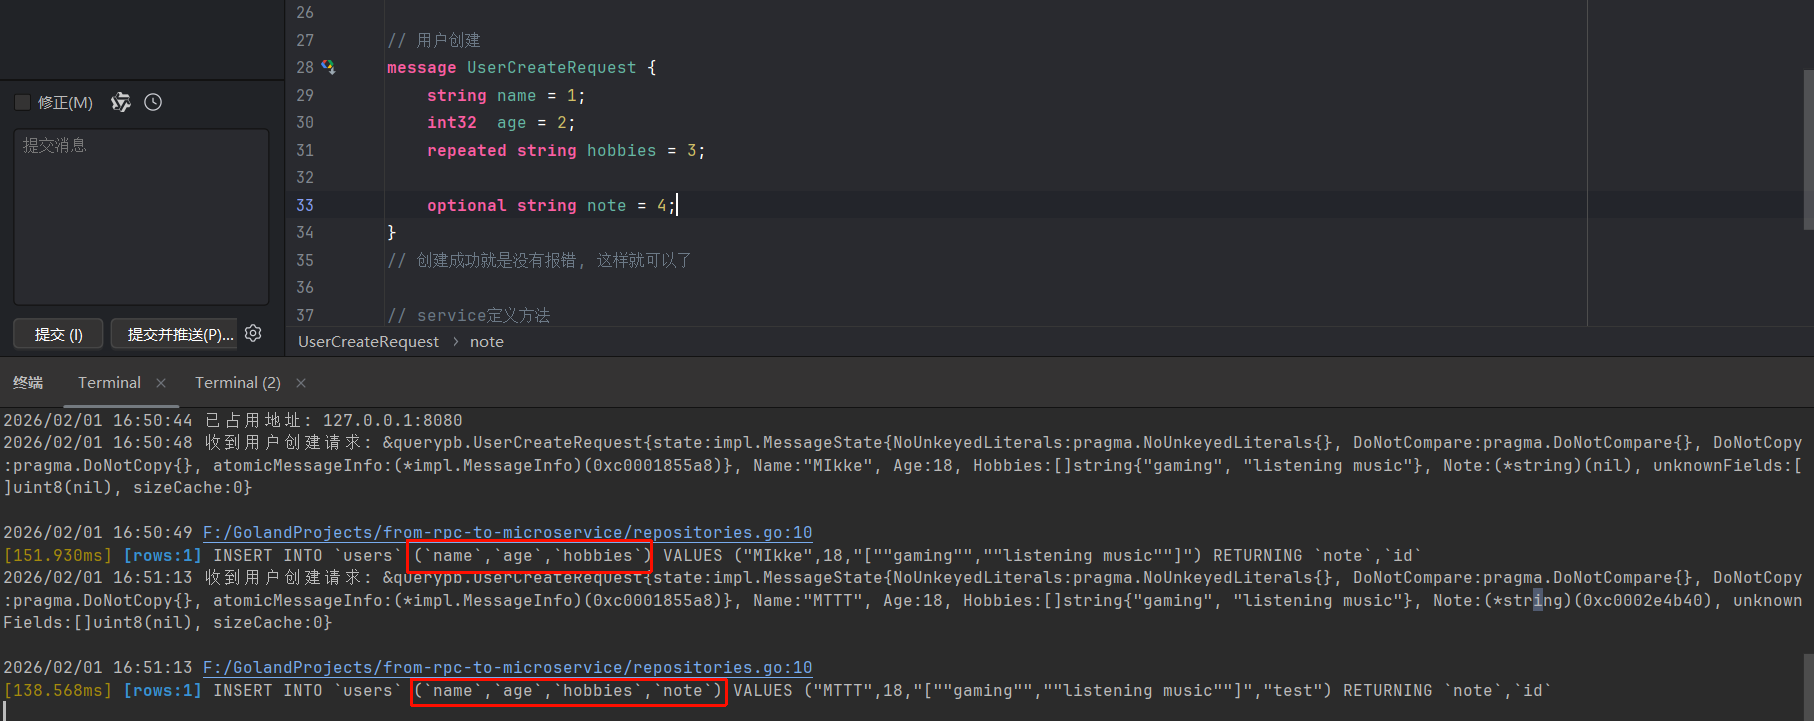Click the editor's vertical scrollbar
The width and height of the screenshot is (1814, 721).
point(1807,150)
